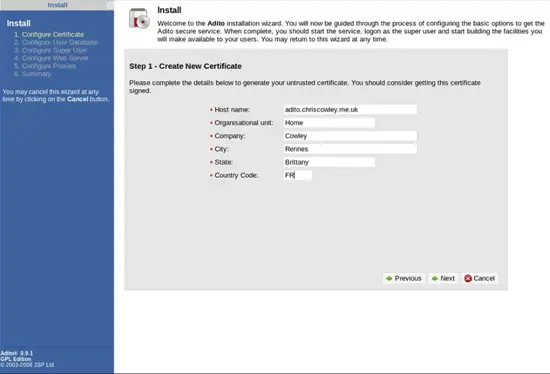Select the Organisational unit input
The width and height of the screenshot is (550, 374).
[329, 123]
